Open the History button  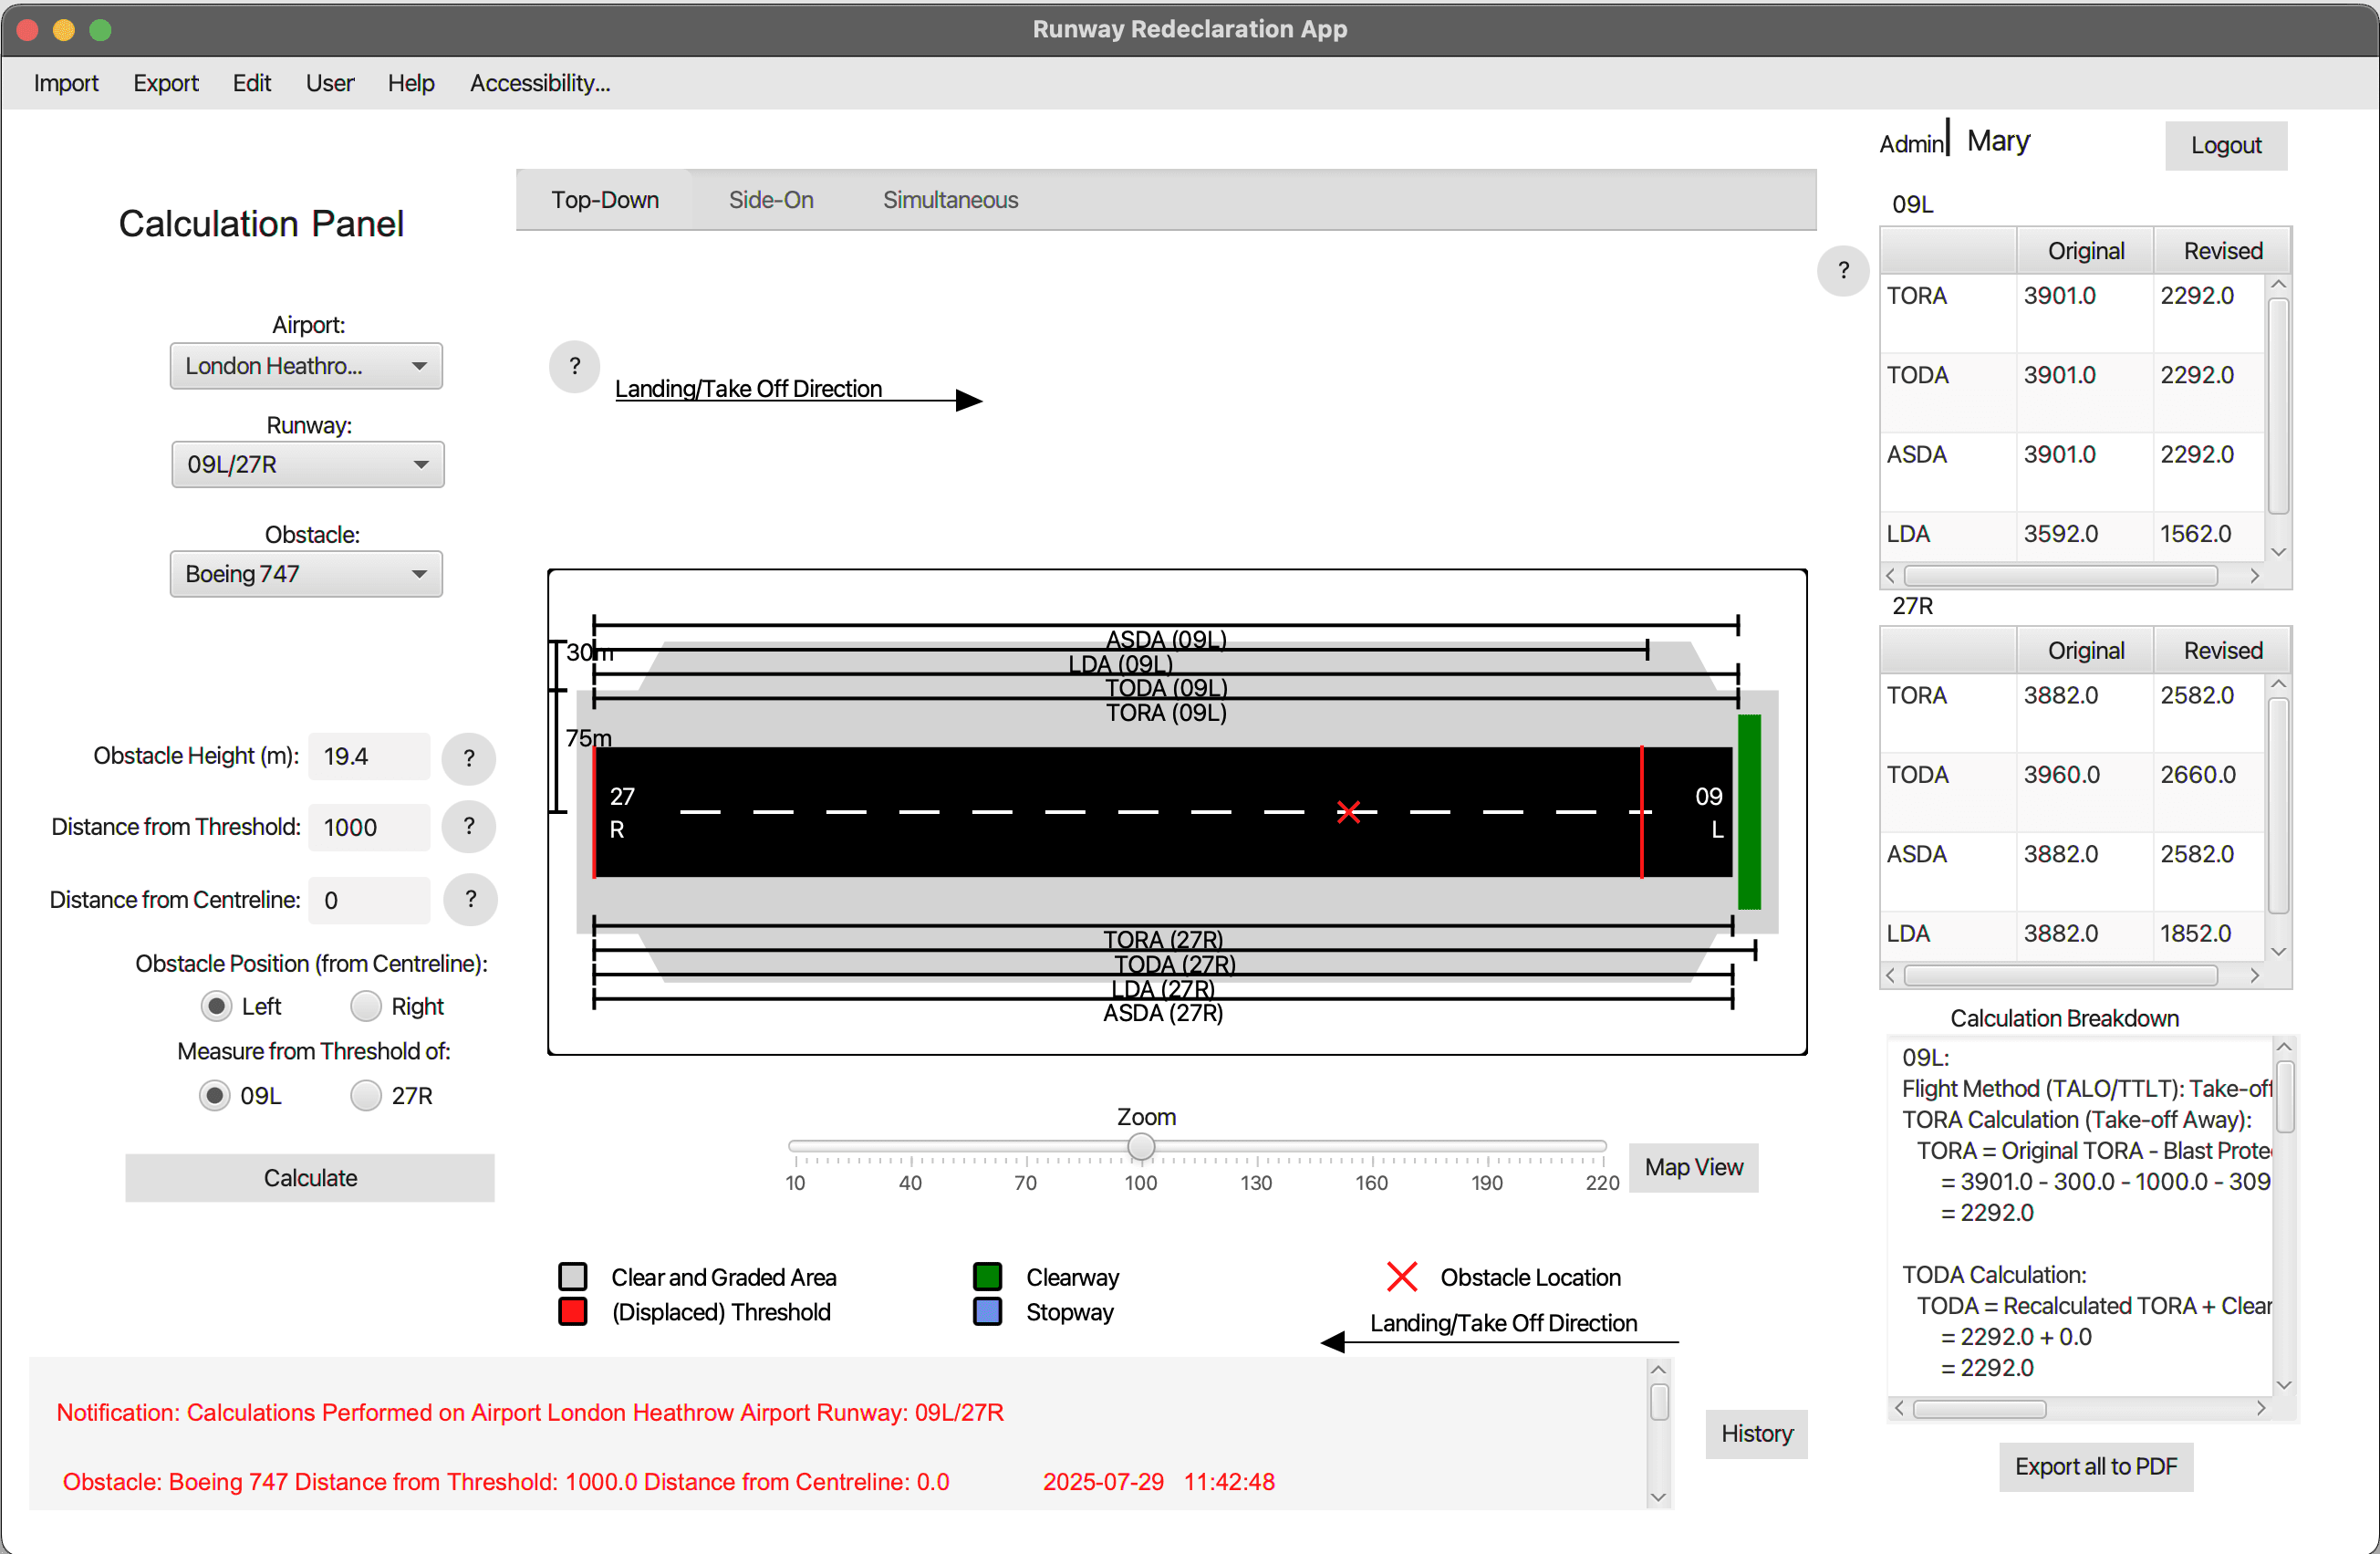point(1756,1433)
